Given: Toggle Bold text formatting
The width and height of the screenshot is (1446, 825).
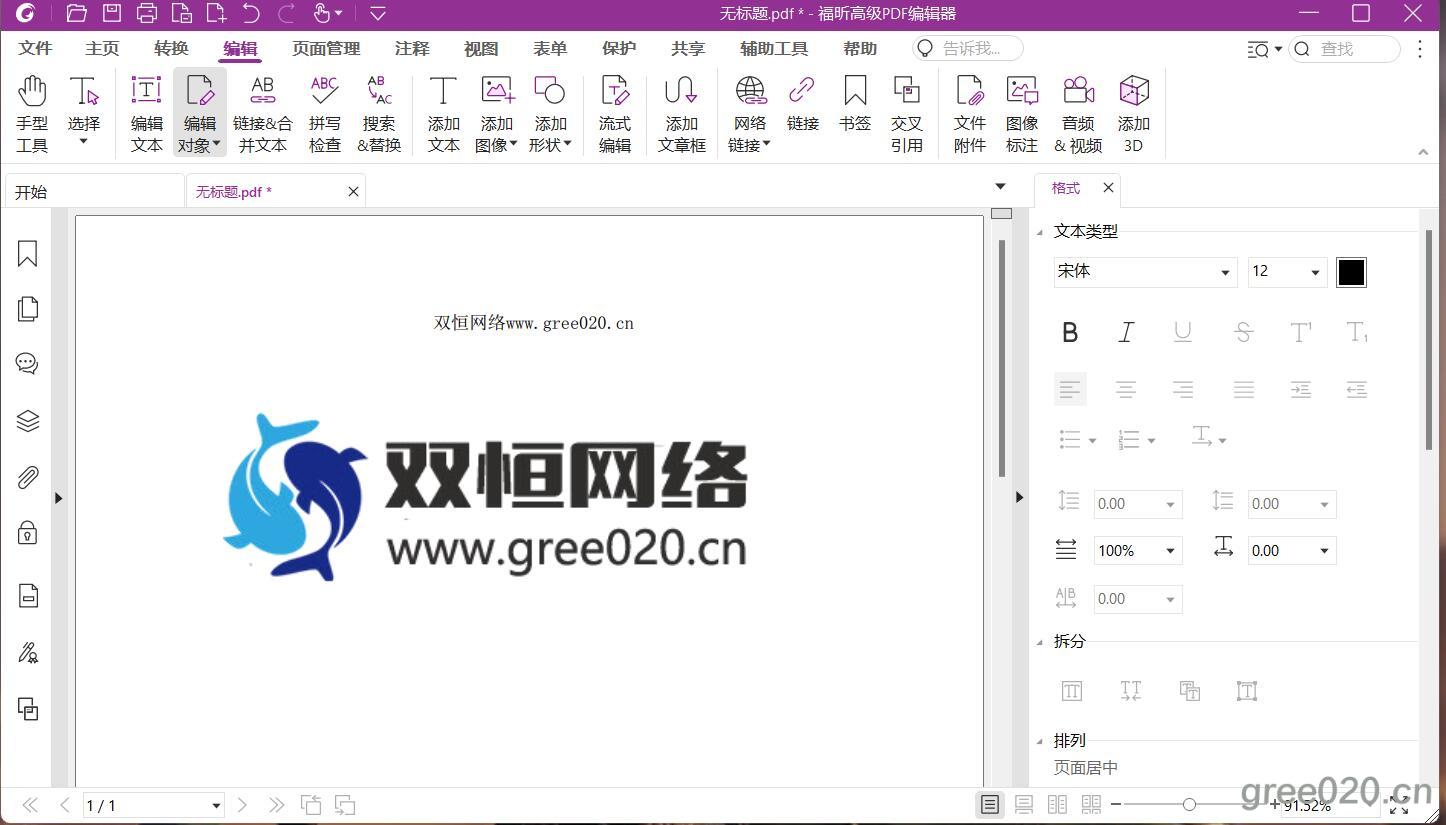Looking at the screenshot, I should point(1070,333).
